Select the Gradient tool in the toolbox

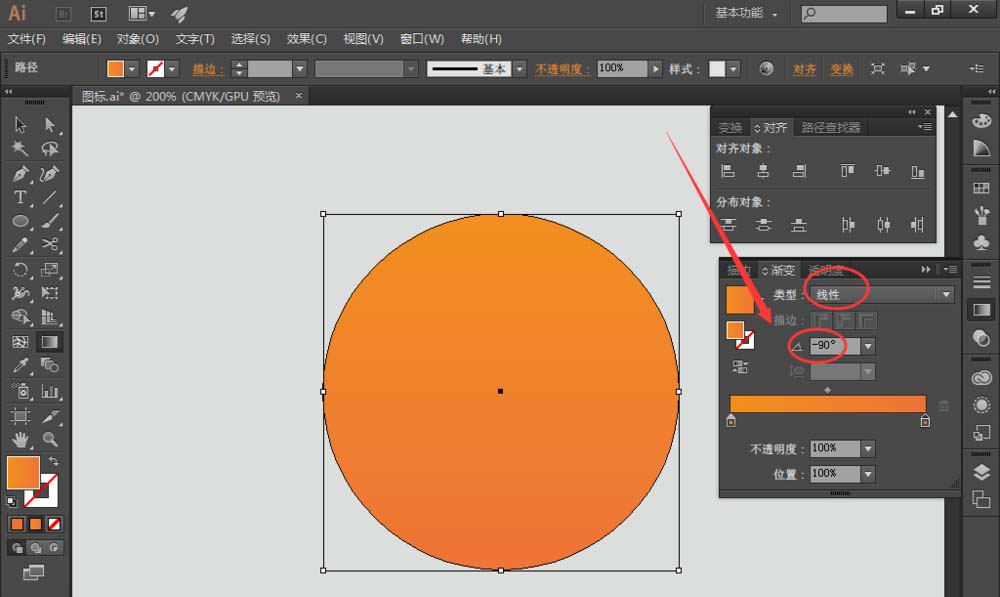point(49,342)
